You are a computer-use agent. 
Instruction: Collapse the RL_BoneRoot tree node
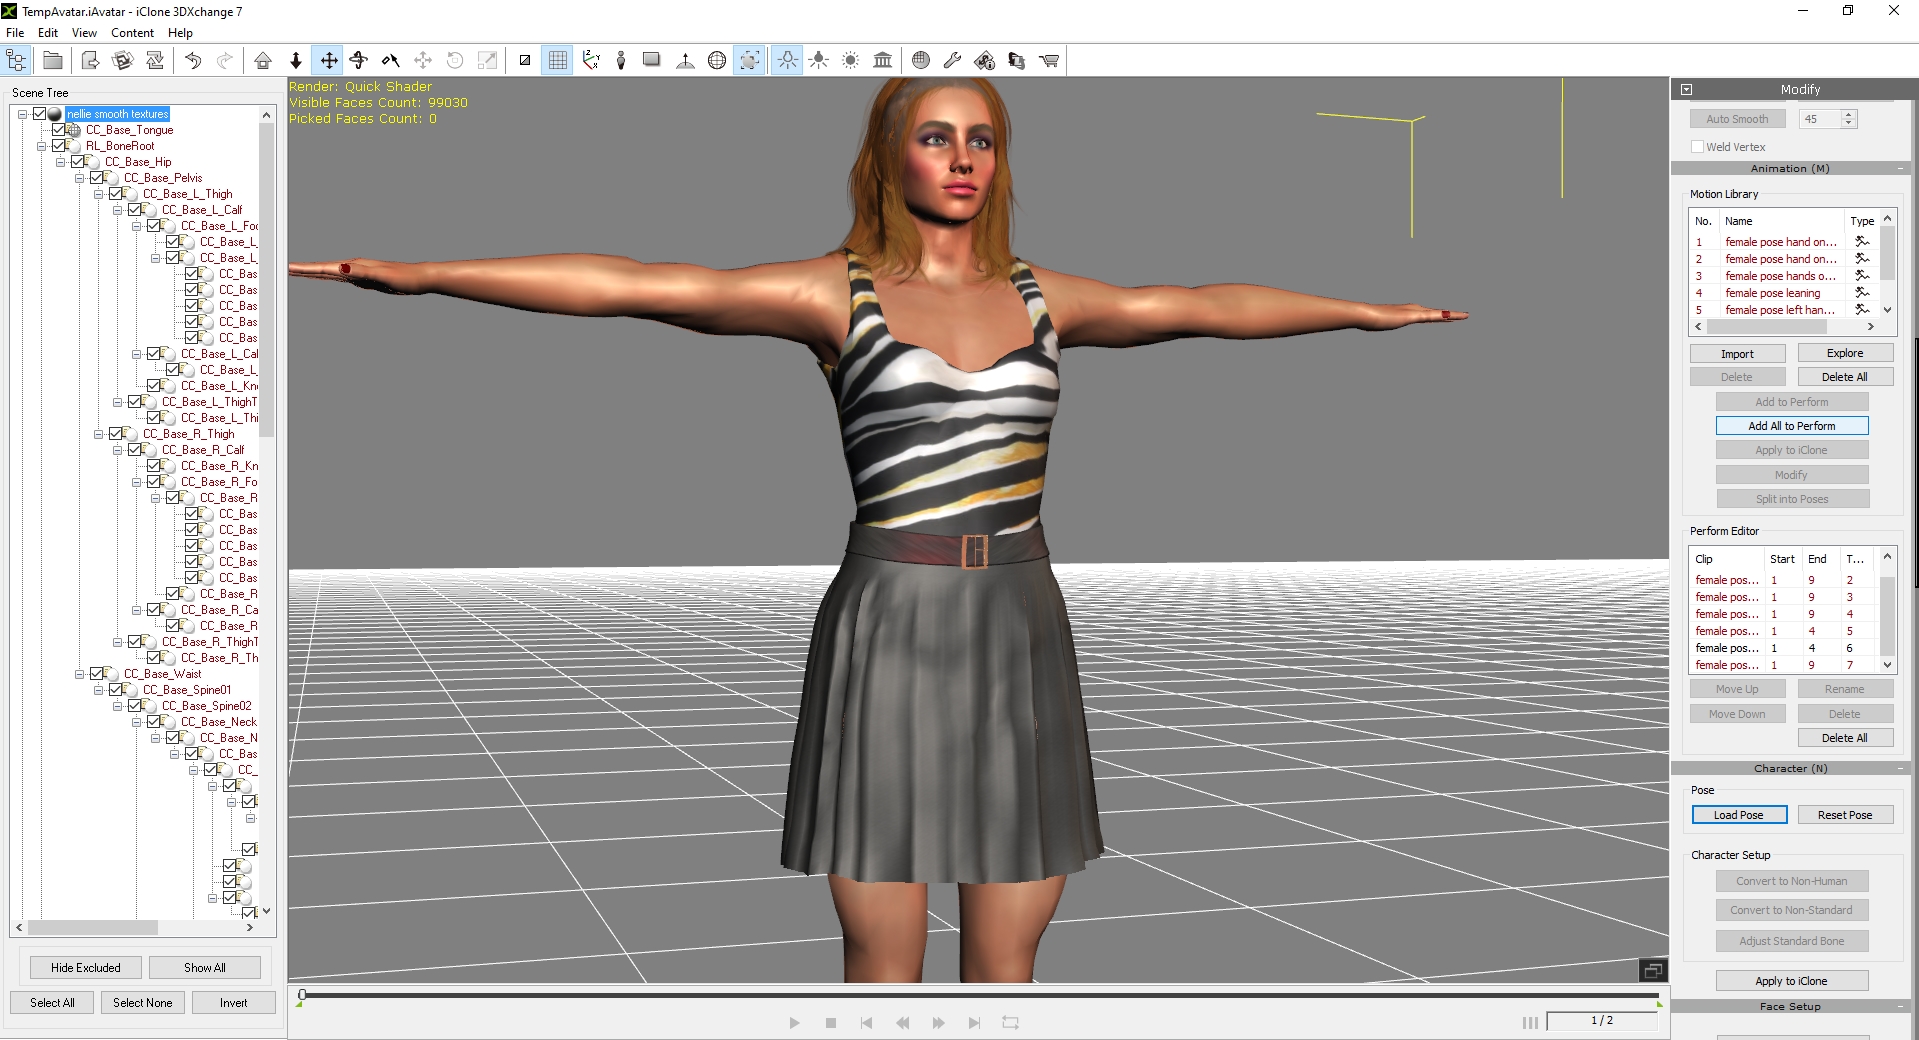pos(42,146)
